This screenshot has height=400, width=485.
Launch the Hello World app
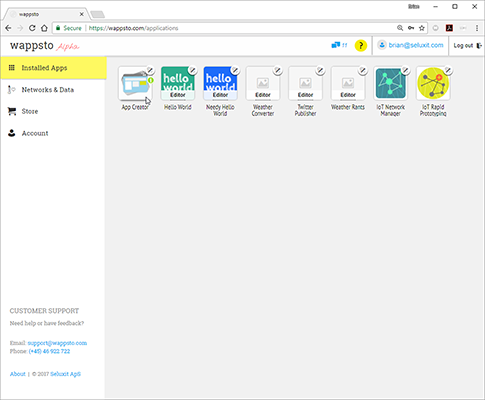pos(178,83)
